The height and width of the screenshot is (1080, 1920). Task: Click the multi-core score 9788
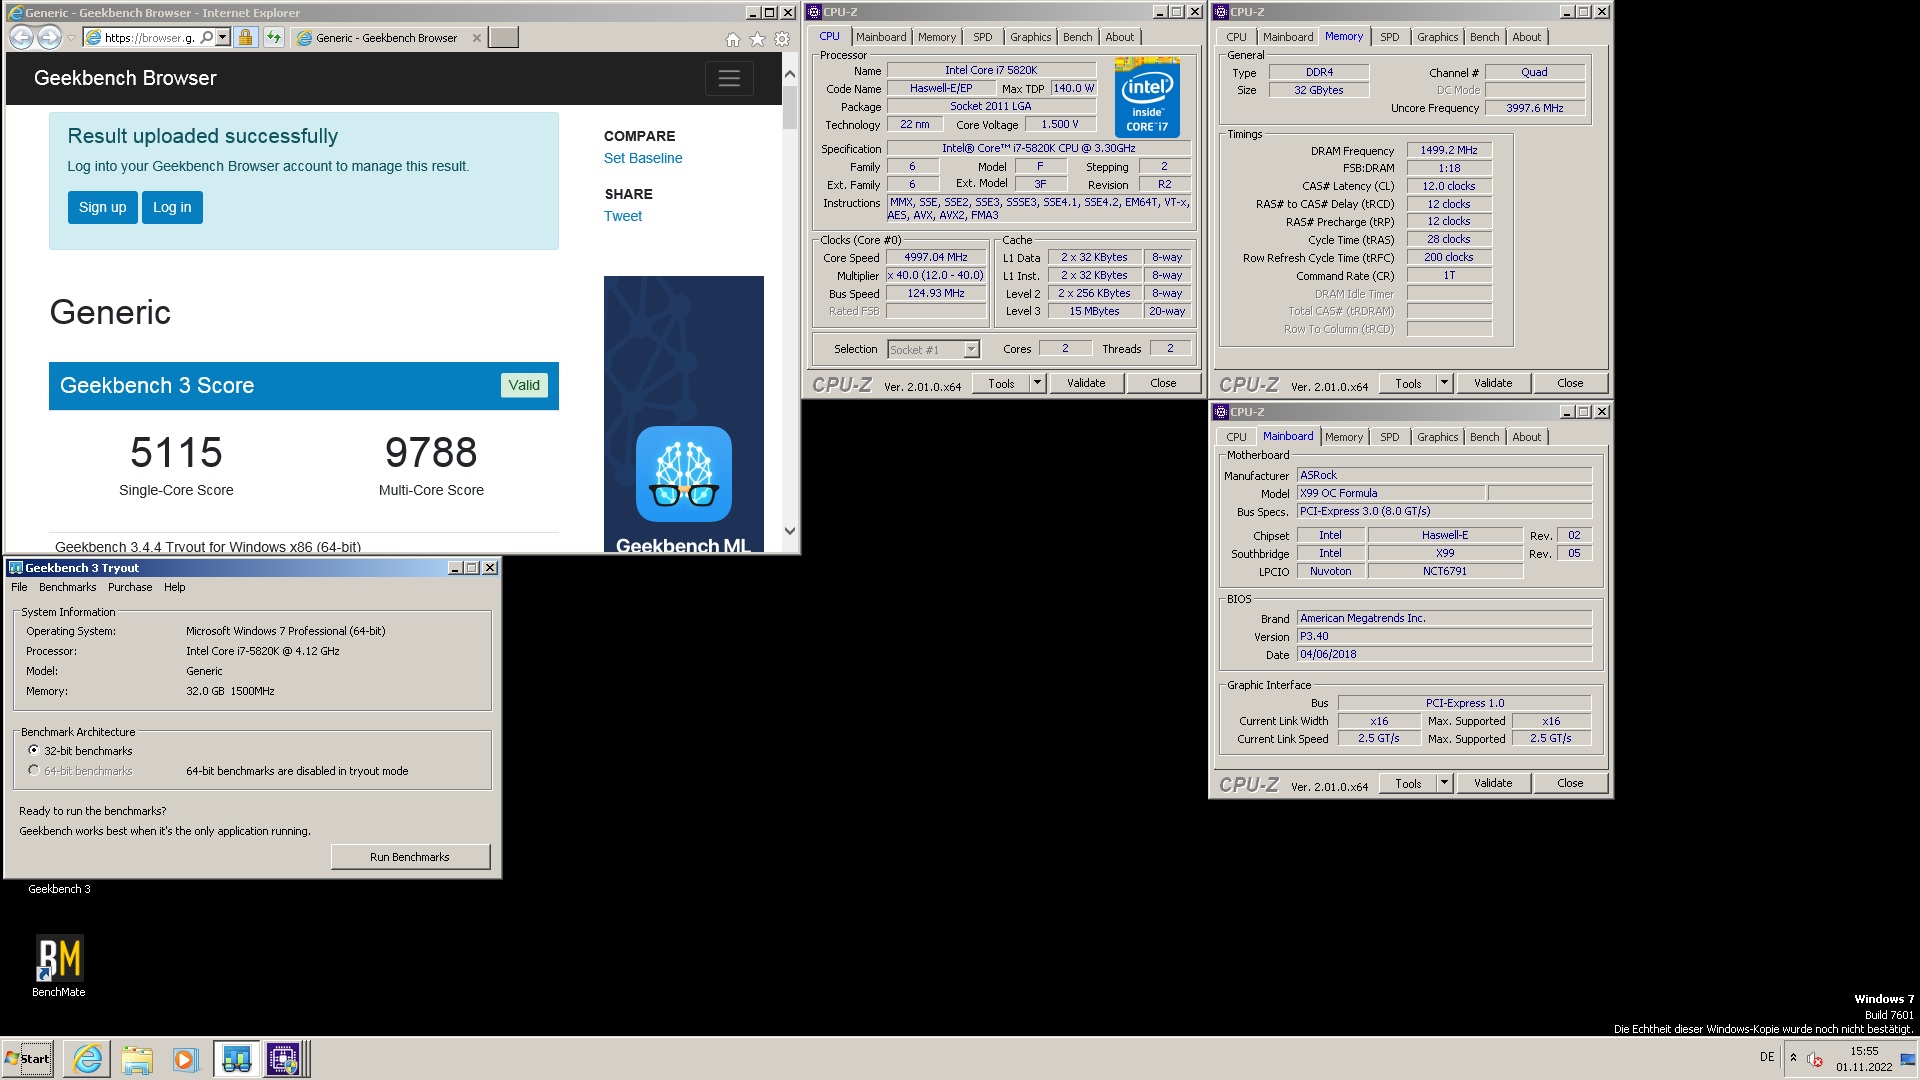point(431,453)
